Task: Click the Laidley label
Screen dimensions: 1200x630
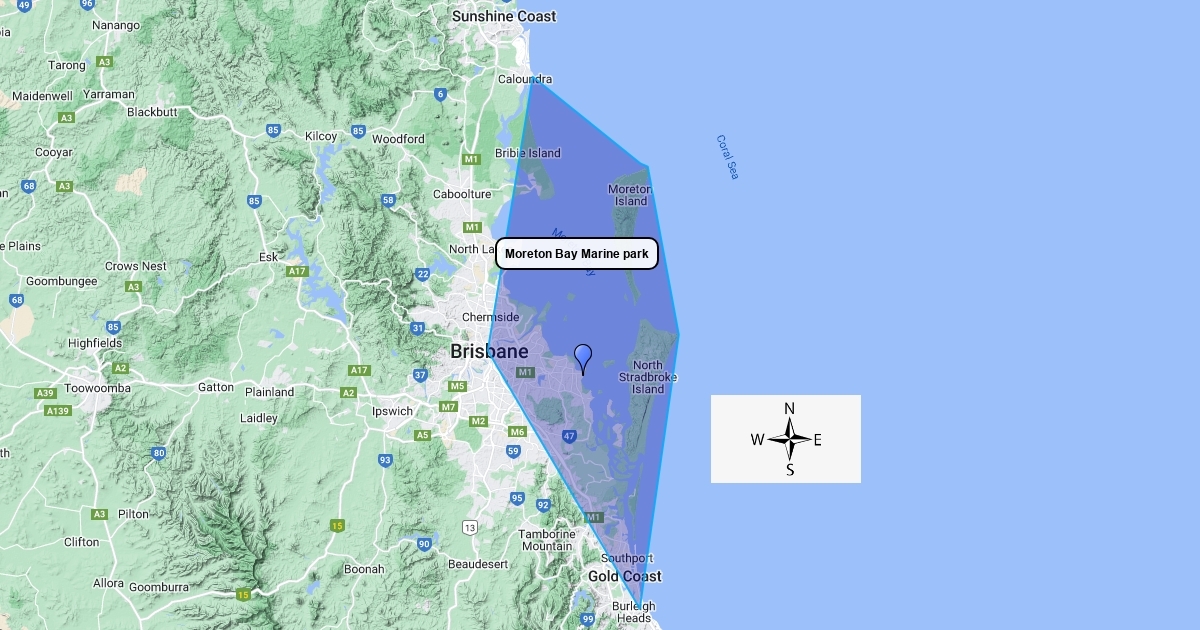Action: [x=259, y=418]
